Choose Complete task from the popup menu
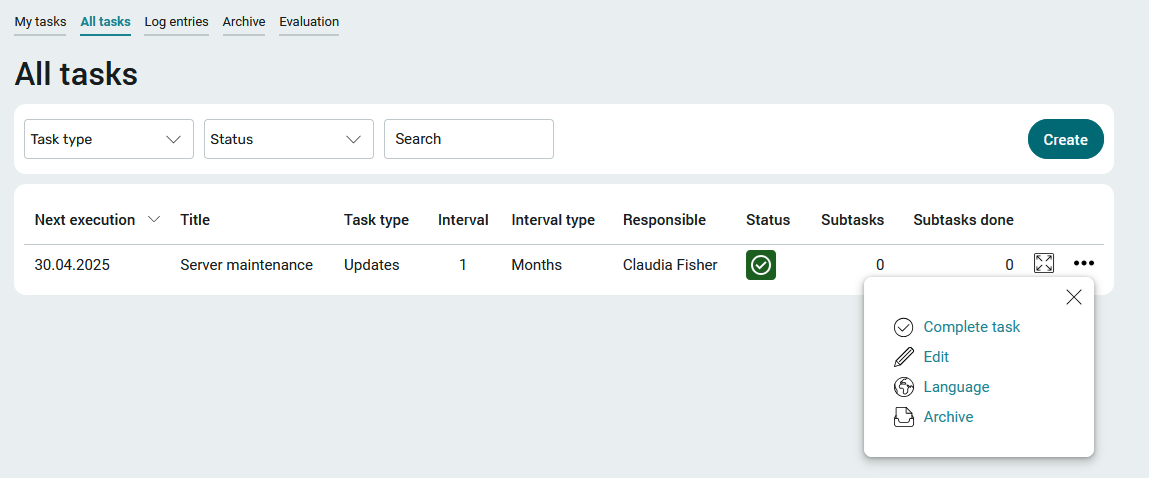Viewport: 1149px width, 478px height. click(972, 327)
